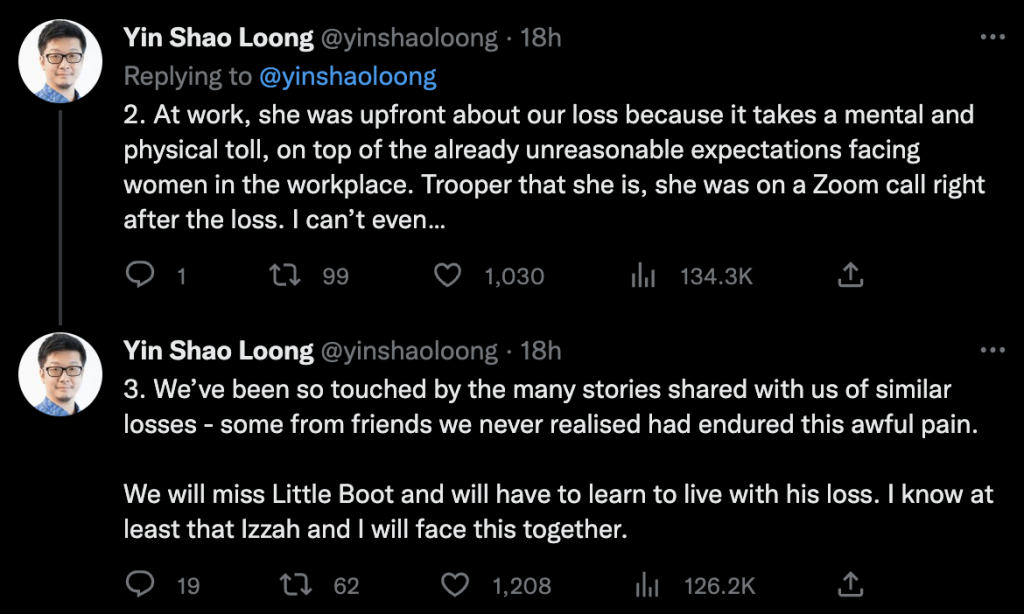Open more options on the second tweet
The height and width of the screenshot is (614, 1024).
[x=991, y=350]
